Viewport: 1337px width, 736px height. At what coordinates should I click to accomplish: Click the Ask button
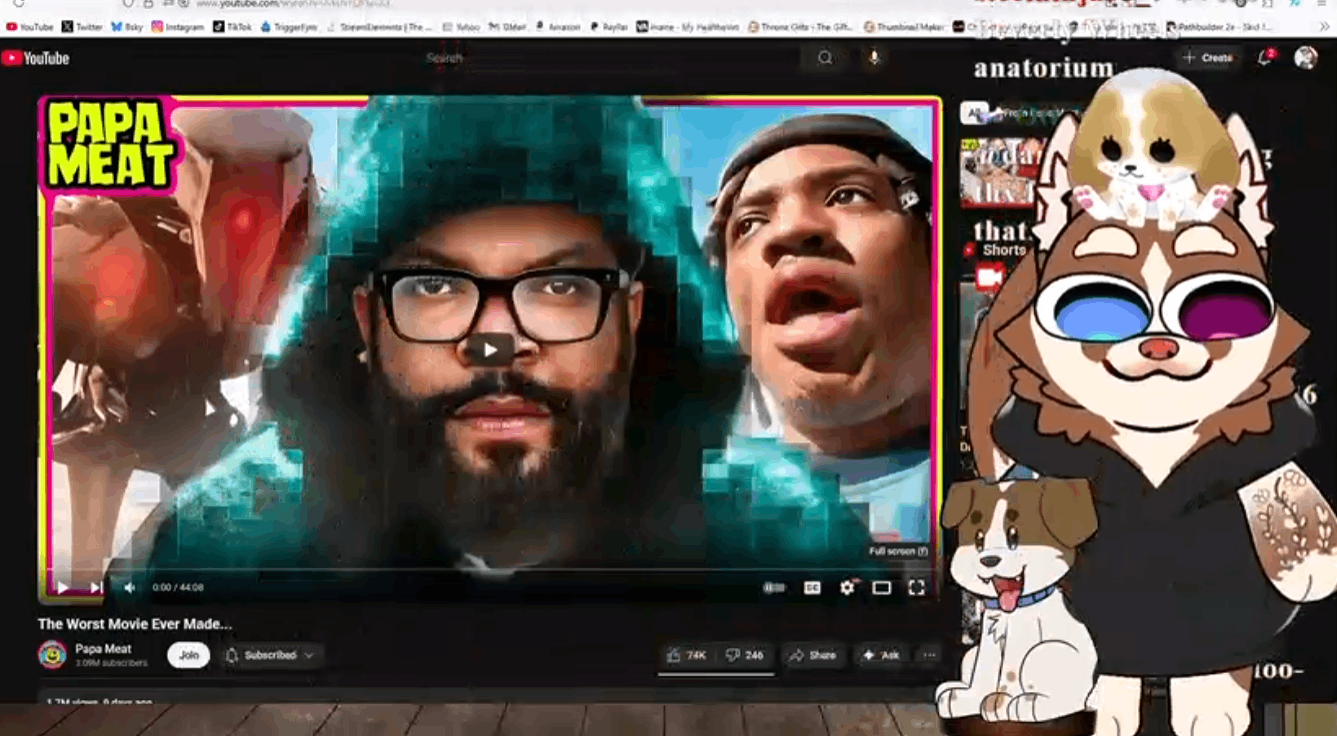pos(881,655)
